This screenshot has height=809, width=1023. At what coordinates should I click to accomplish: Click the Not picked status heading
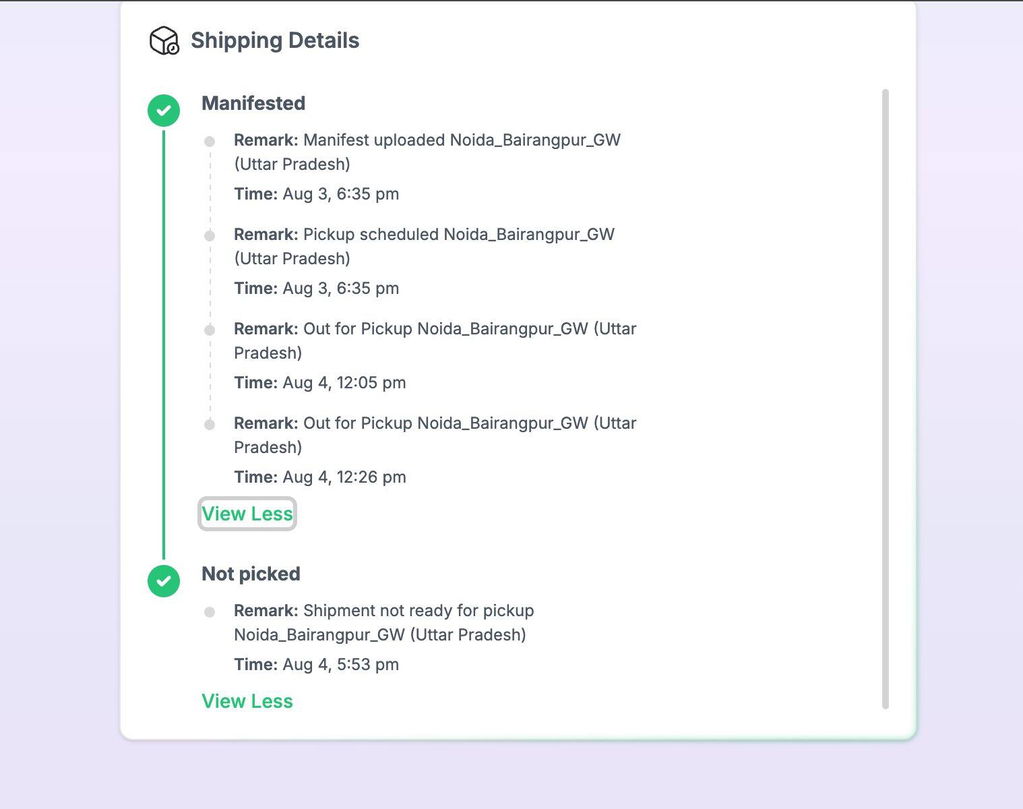coord(251,573)
